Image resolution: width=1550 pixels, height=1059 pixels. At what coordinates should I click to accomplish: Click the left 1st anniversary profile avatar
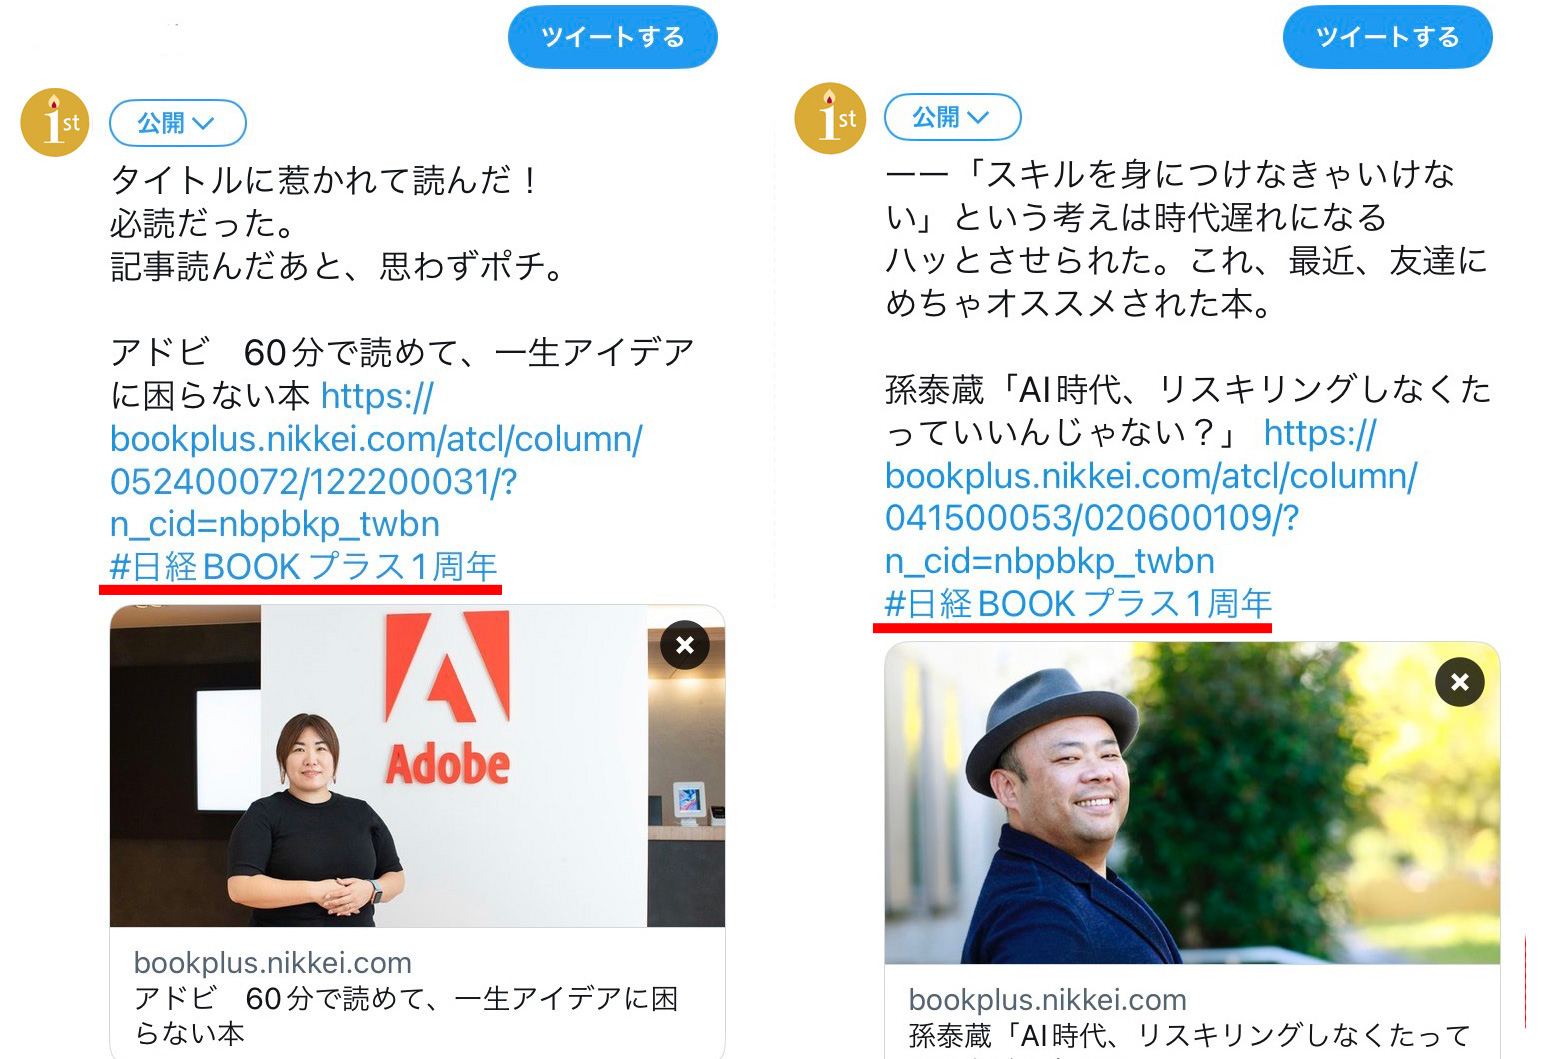click(x=55, y=122)
